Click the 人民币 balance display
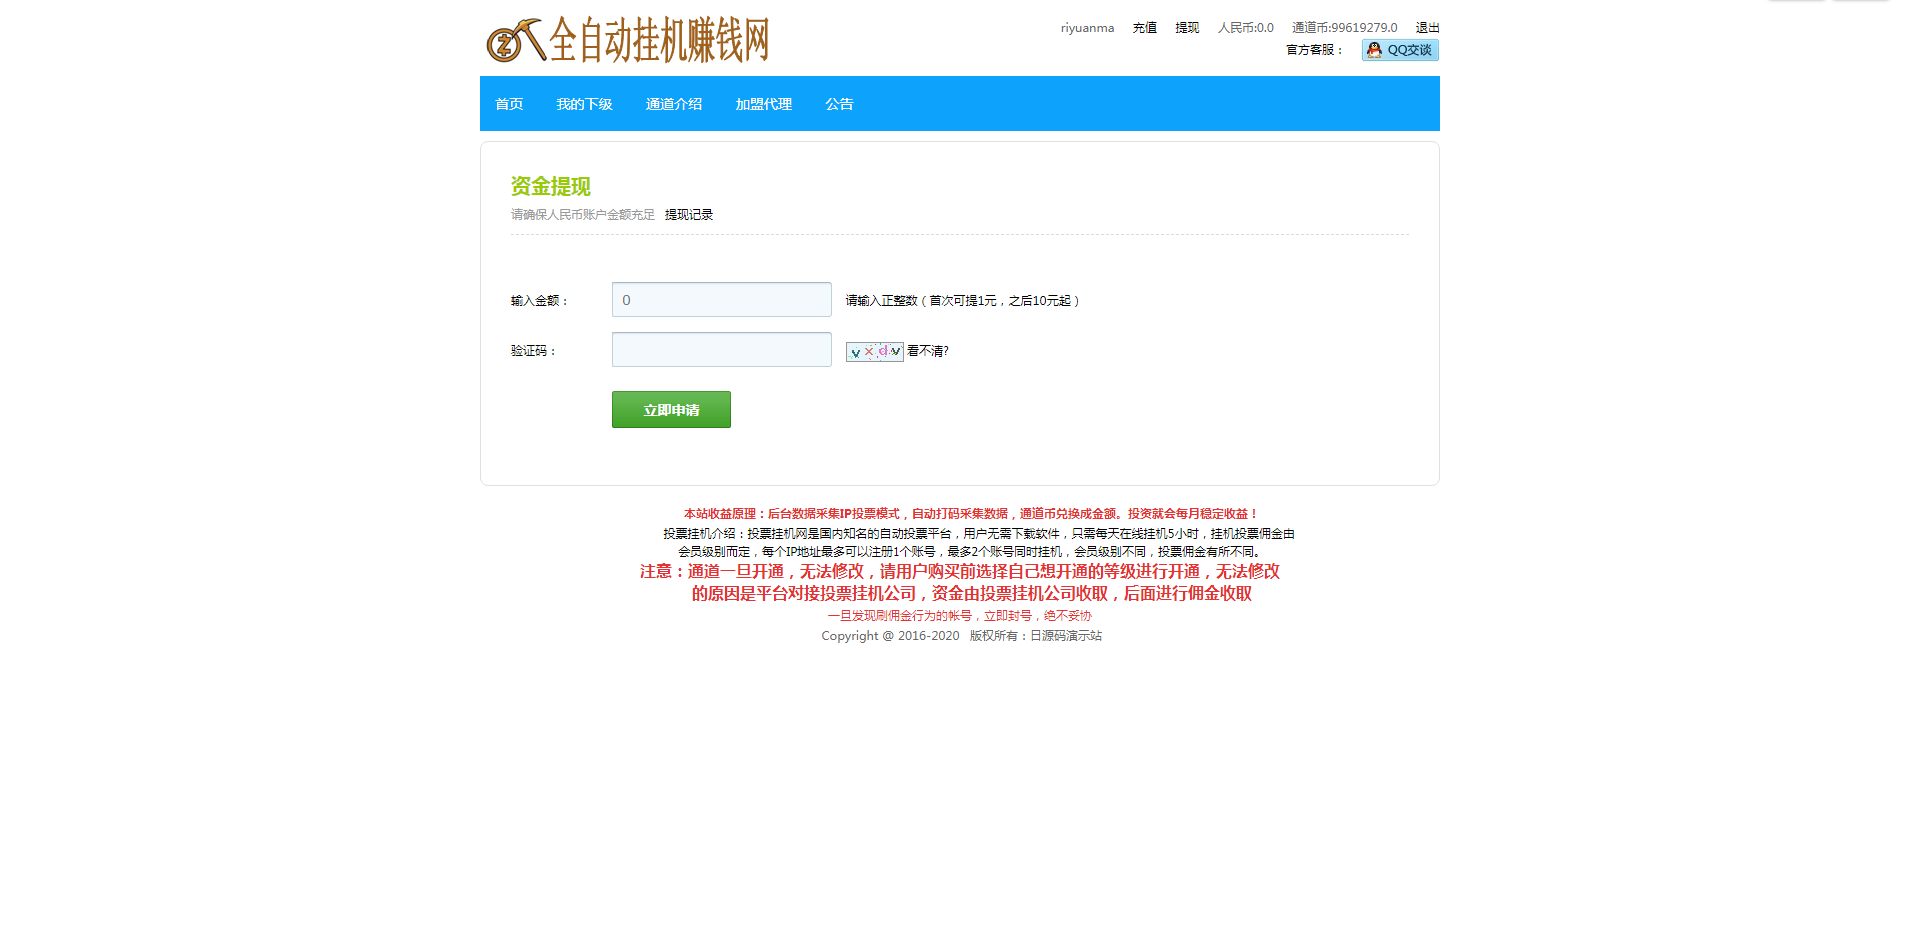1920x931 pixels. (x=1245, y=28)
